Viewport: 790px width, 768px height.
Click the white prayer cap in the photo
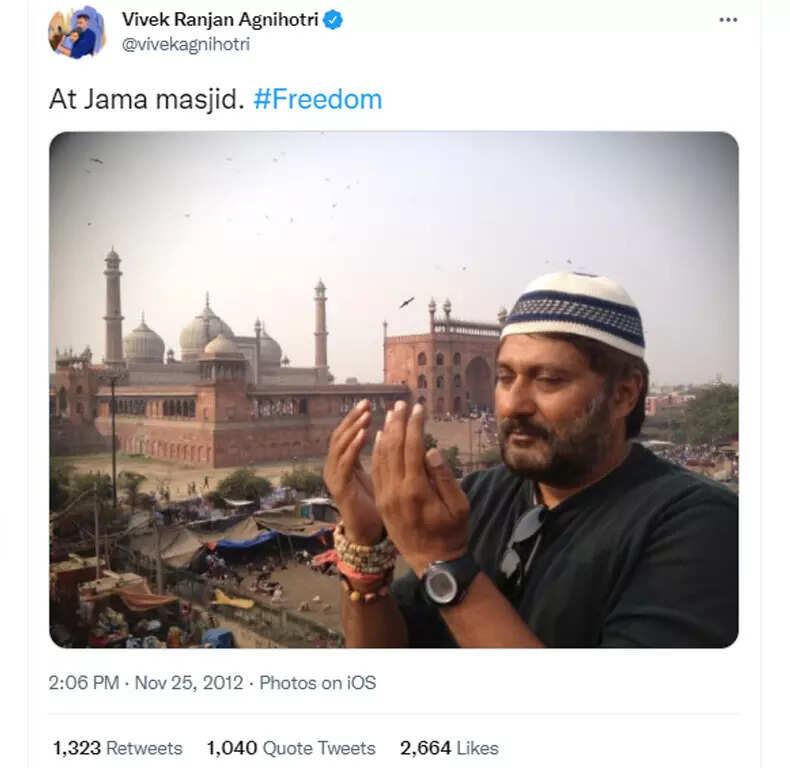pos(573,312)
